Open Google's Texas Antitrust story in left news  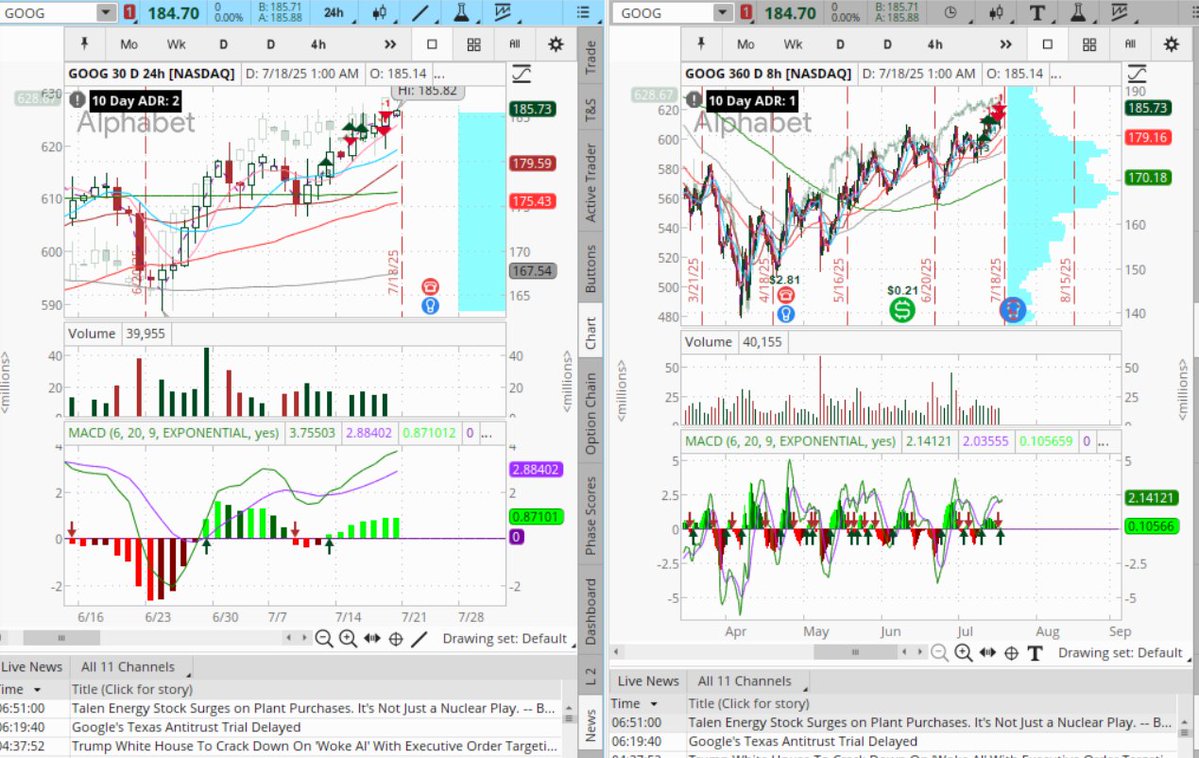pos(186,727)
